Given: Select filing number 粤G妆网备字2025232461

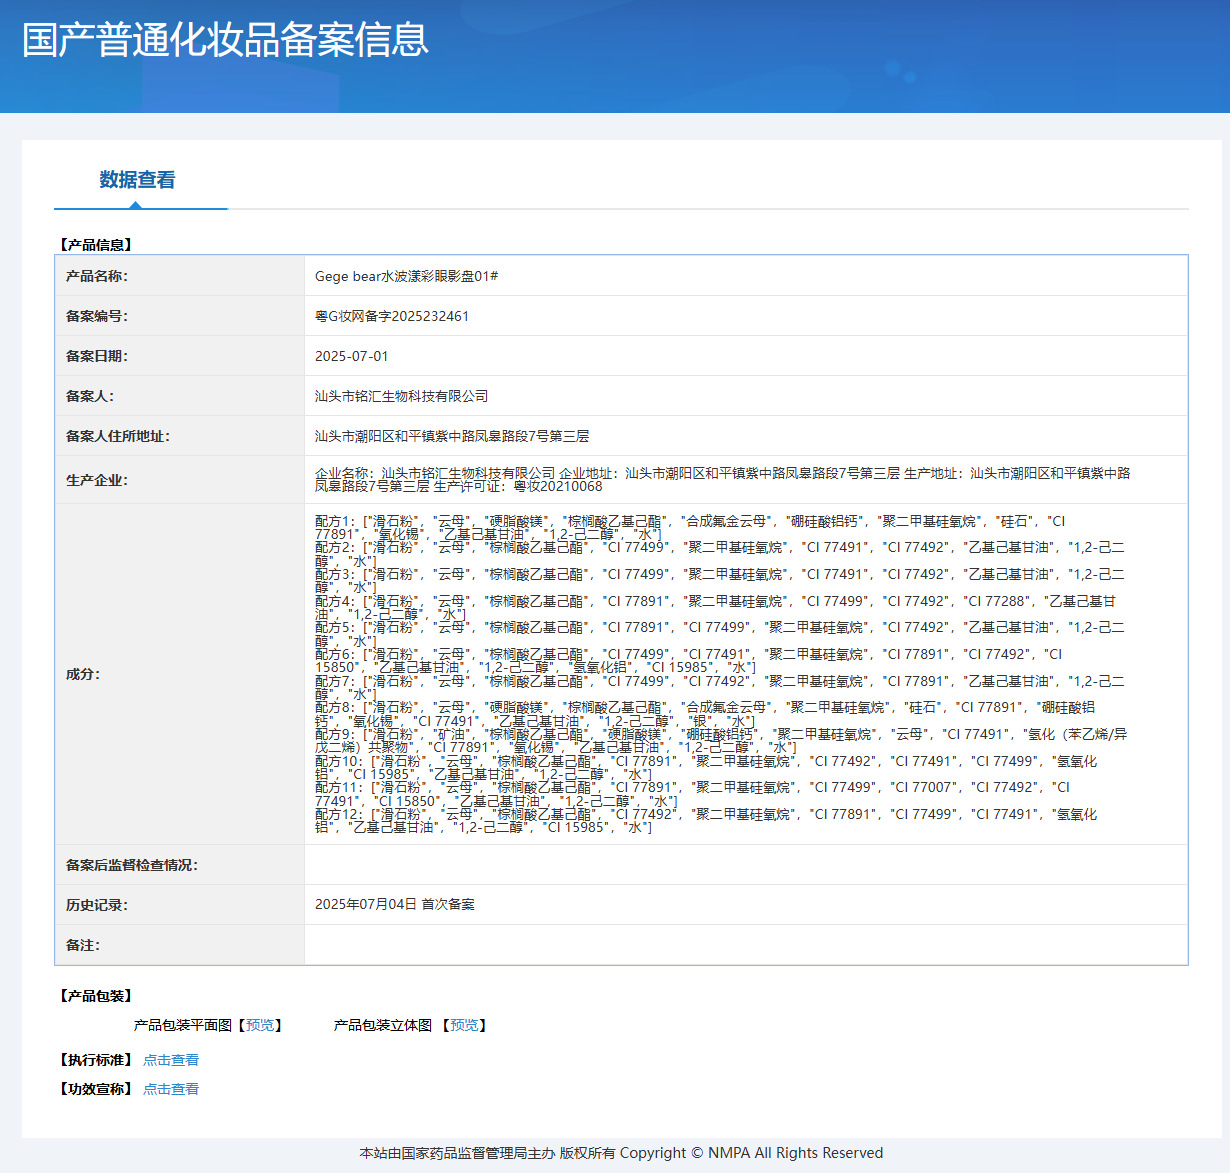Looking at the screenshot, I should (x=392, y=316).
